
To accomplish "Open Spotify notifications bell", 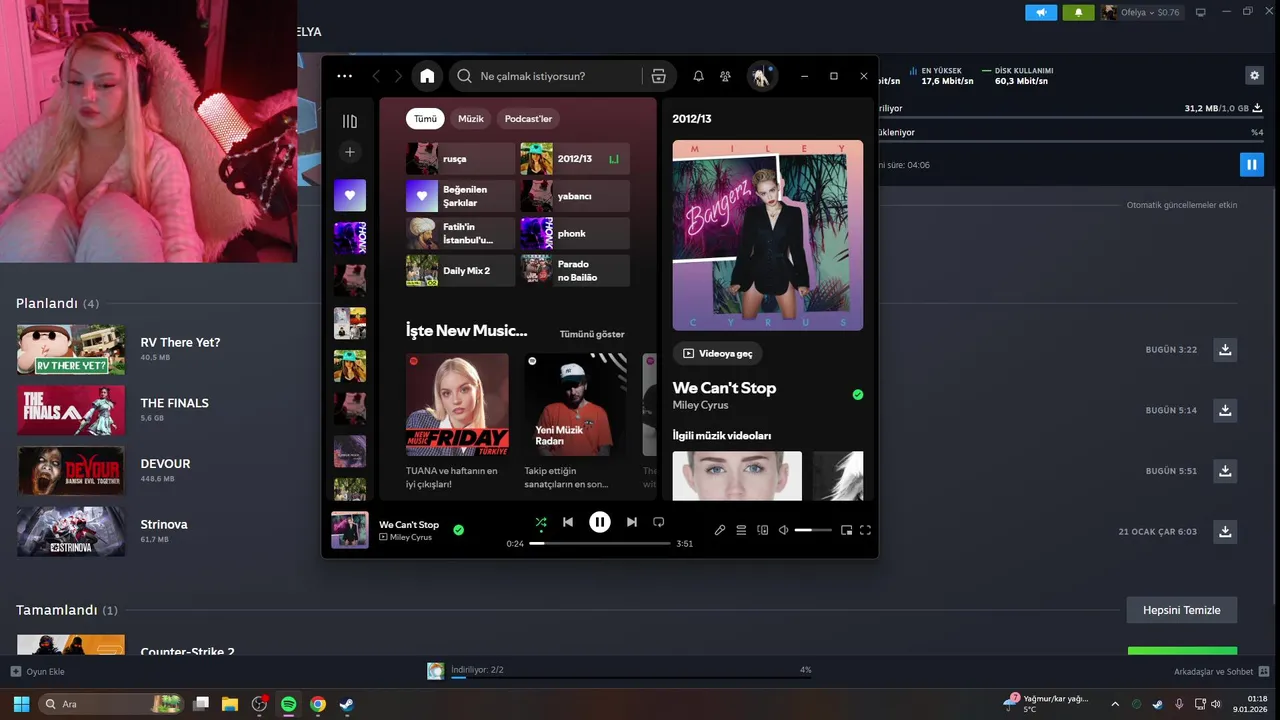I will [x=698, y=76].
